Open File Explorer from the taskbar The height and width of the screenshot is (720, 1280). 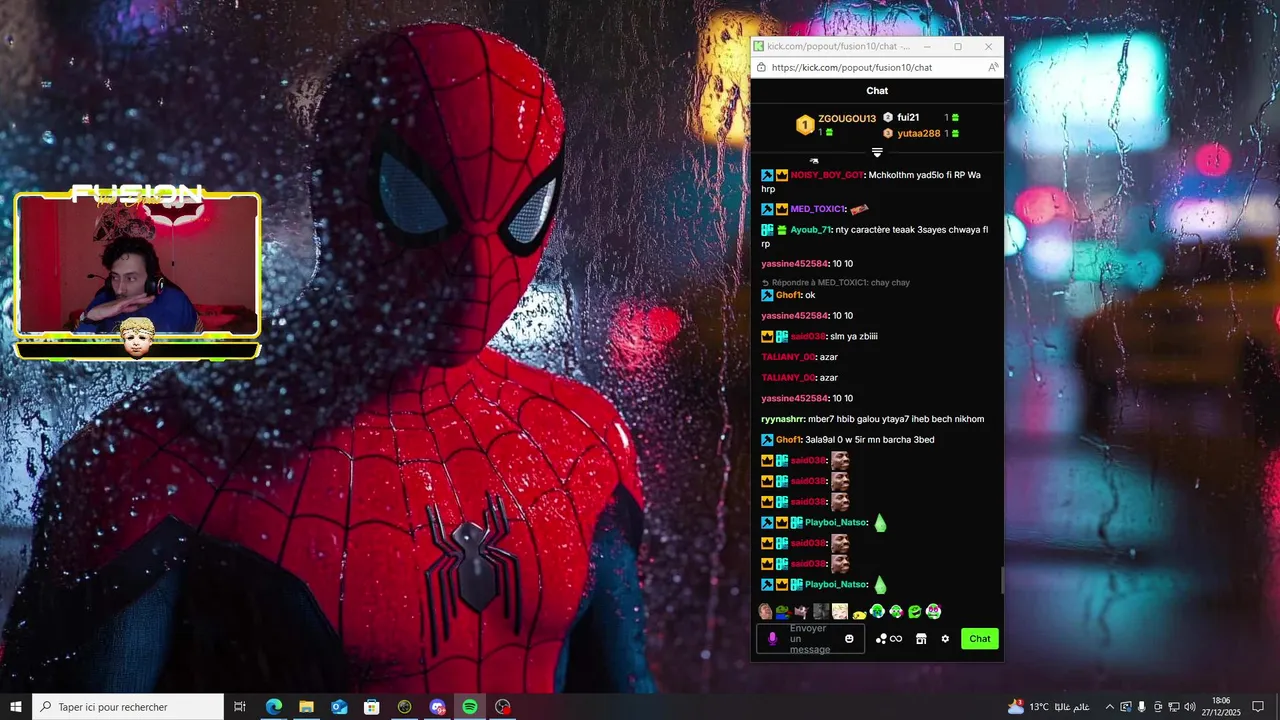pyautogui.click(x=306, y=707)
